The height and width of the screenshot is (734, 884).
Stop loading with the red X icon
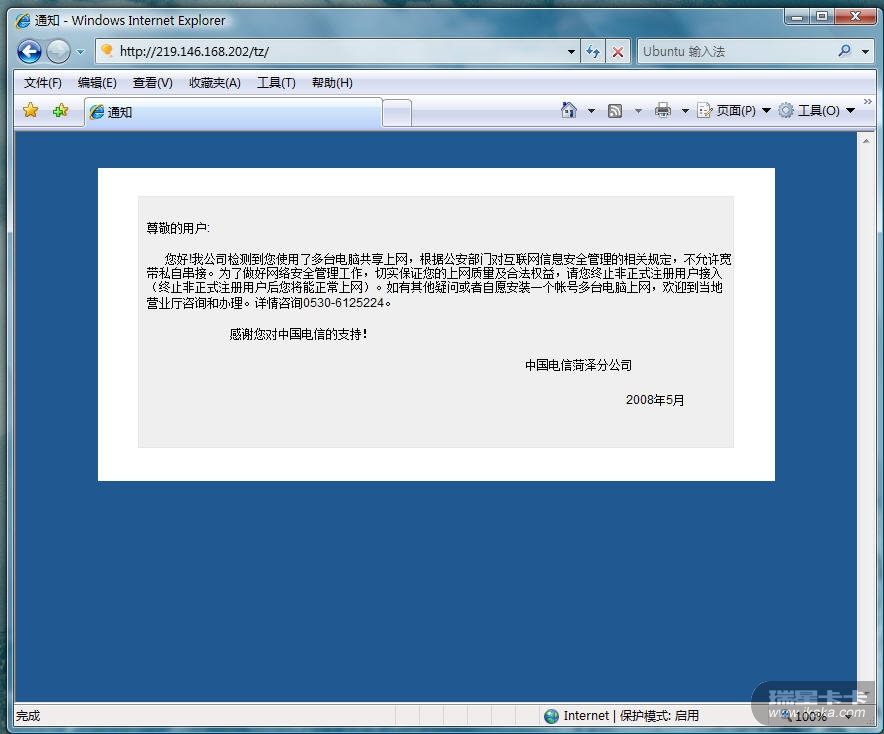pos(618,52)
